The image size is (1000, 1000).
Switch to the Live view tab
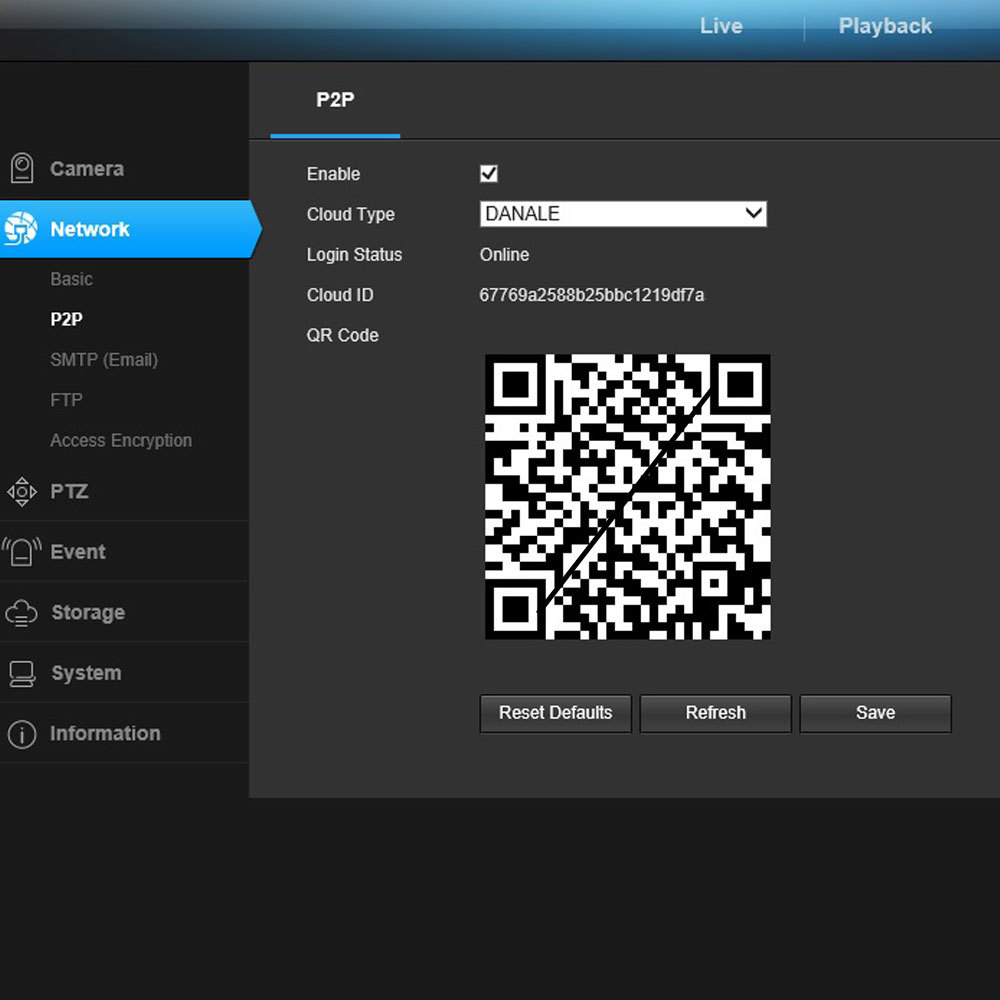[721, 26]
